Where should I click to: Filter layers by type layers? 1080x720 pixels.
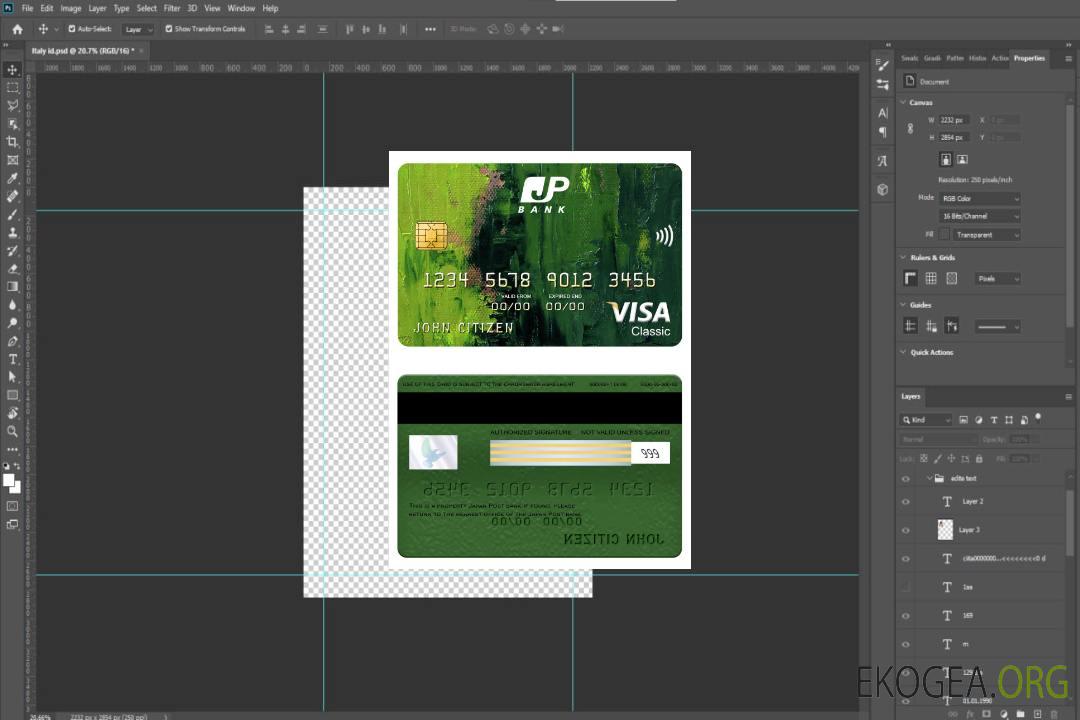[x=994, y=420]
